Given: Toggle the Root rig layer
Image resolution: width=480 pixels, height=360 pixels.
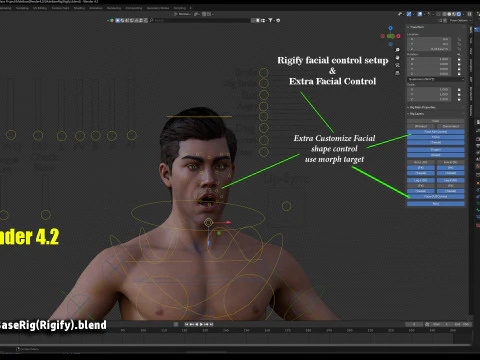Looking at the screenshot, I should (x=435, y=204).
